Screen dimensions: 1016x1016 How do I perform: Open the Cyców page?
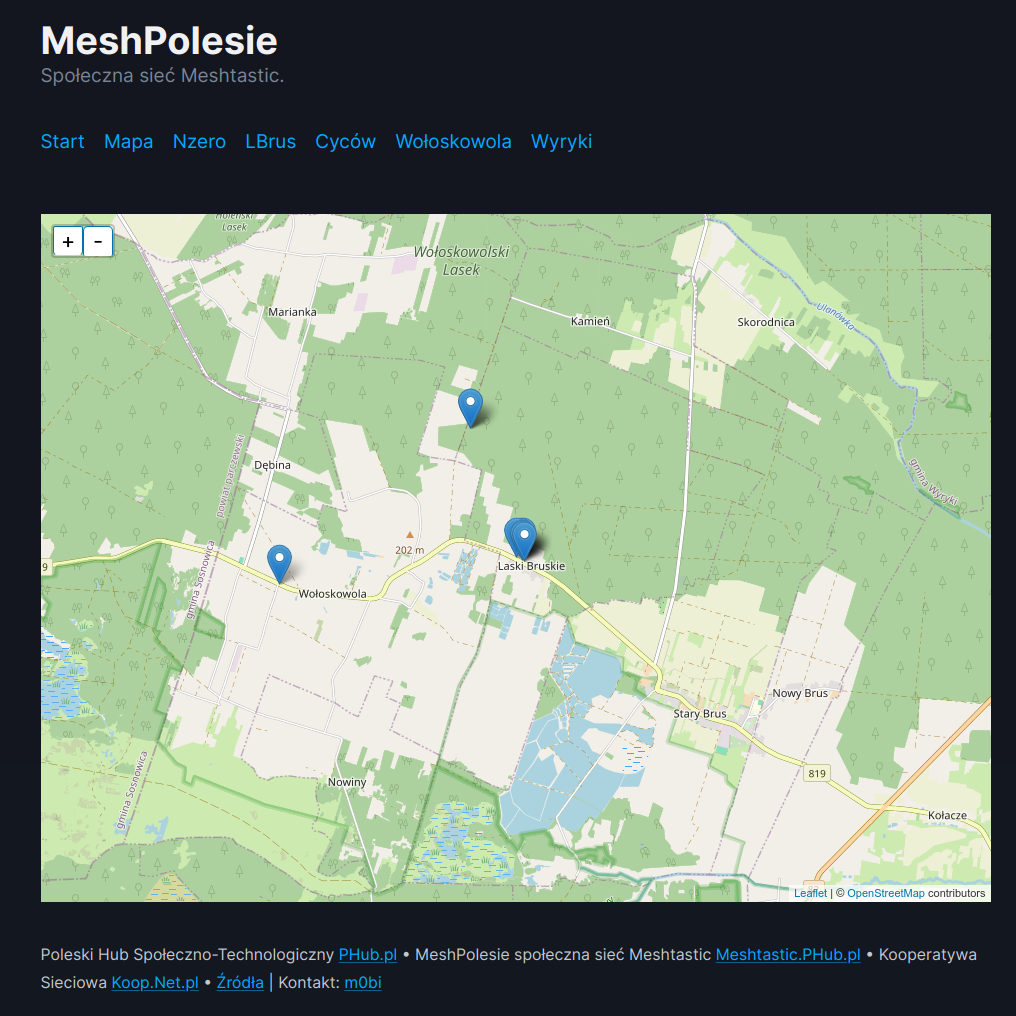(x=345, y=141)
